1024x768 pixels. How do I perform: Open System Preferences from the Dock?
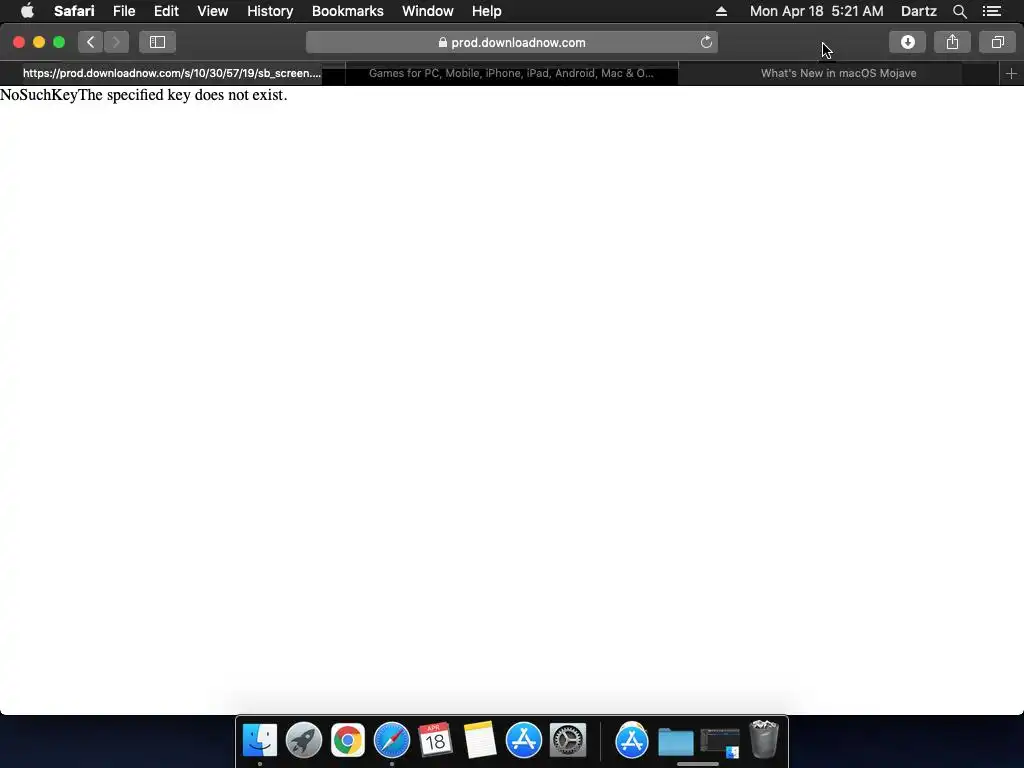coord(568,741)
